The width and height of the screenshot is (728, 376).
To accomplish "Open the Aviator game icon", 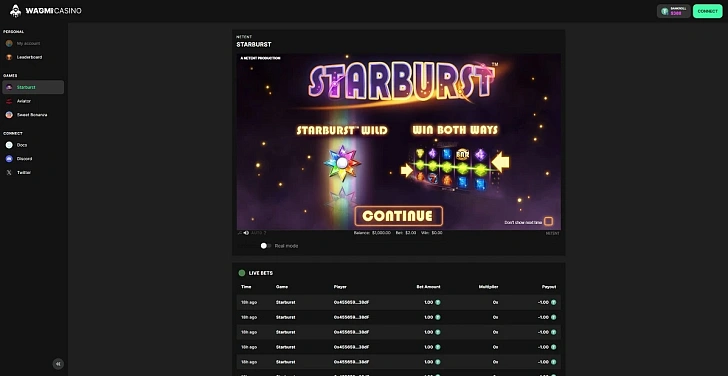I will [9, 101].
